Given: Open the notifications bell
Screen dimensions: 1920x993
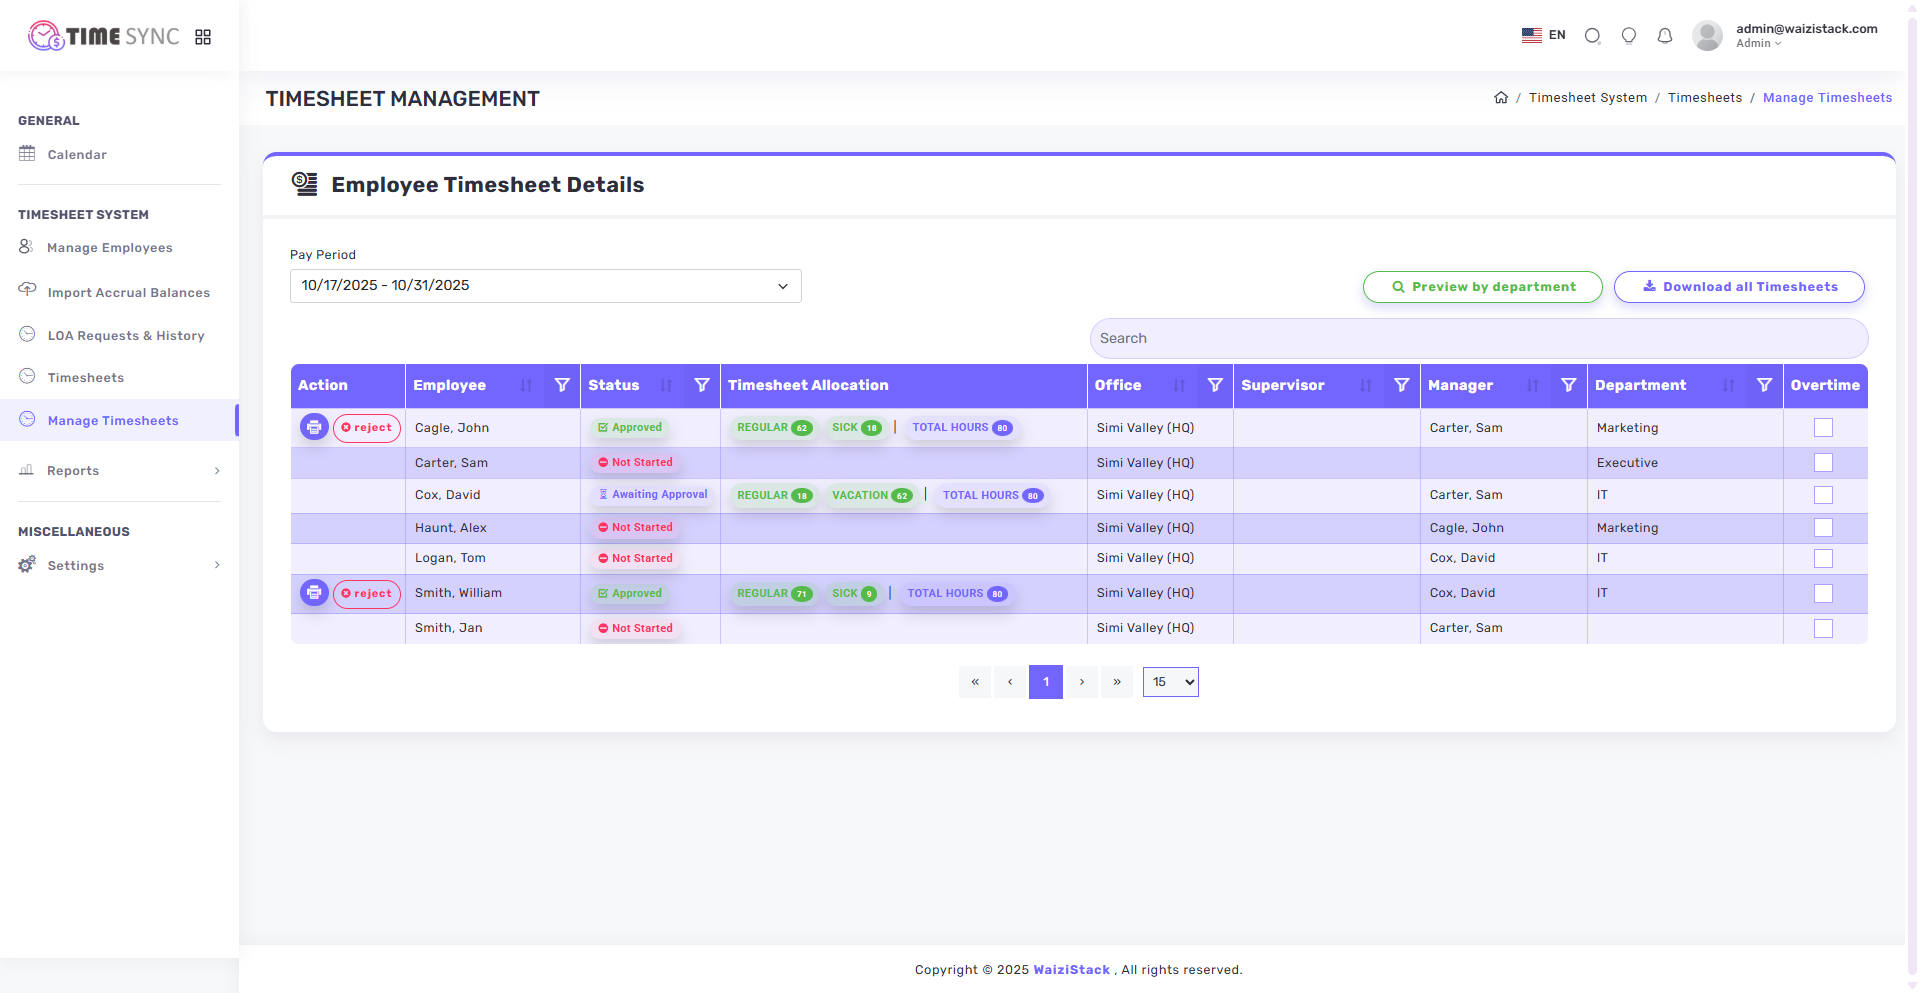Looking at the screenshot, I should 1665,36.
